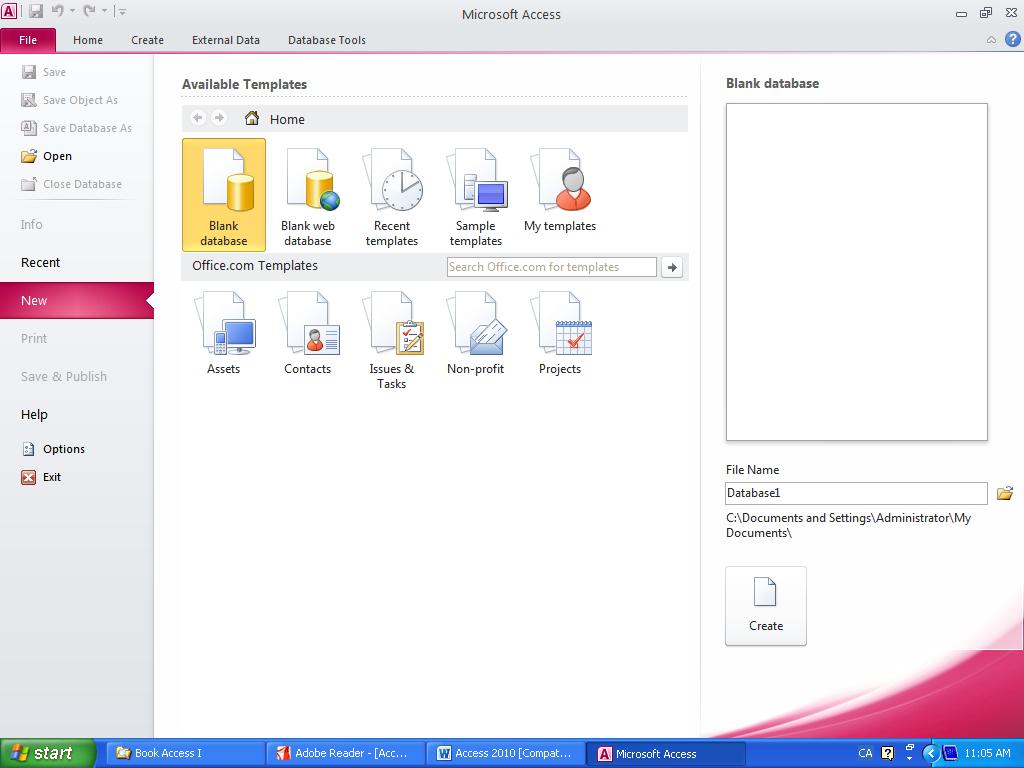Open the Projects templates
The height and width of the screenshot is (768, 1024).
click(560, 334)
